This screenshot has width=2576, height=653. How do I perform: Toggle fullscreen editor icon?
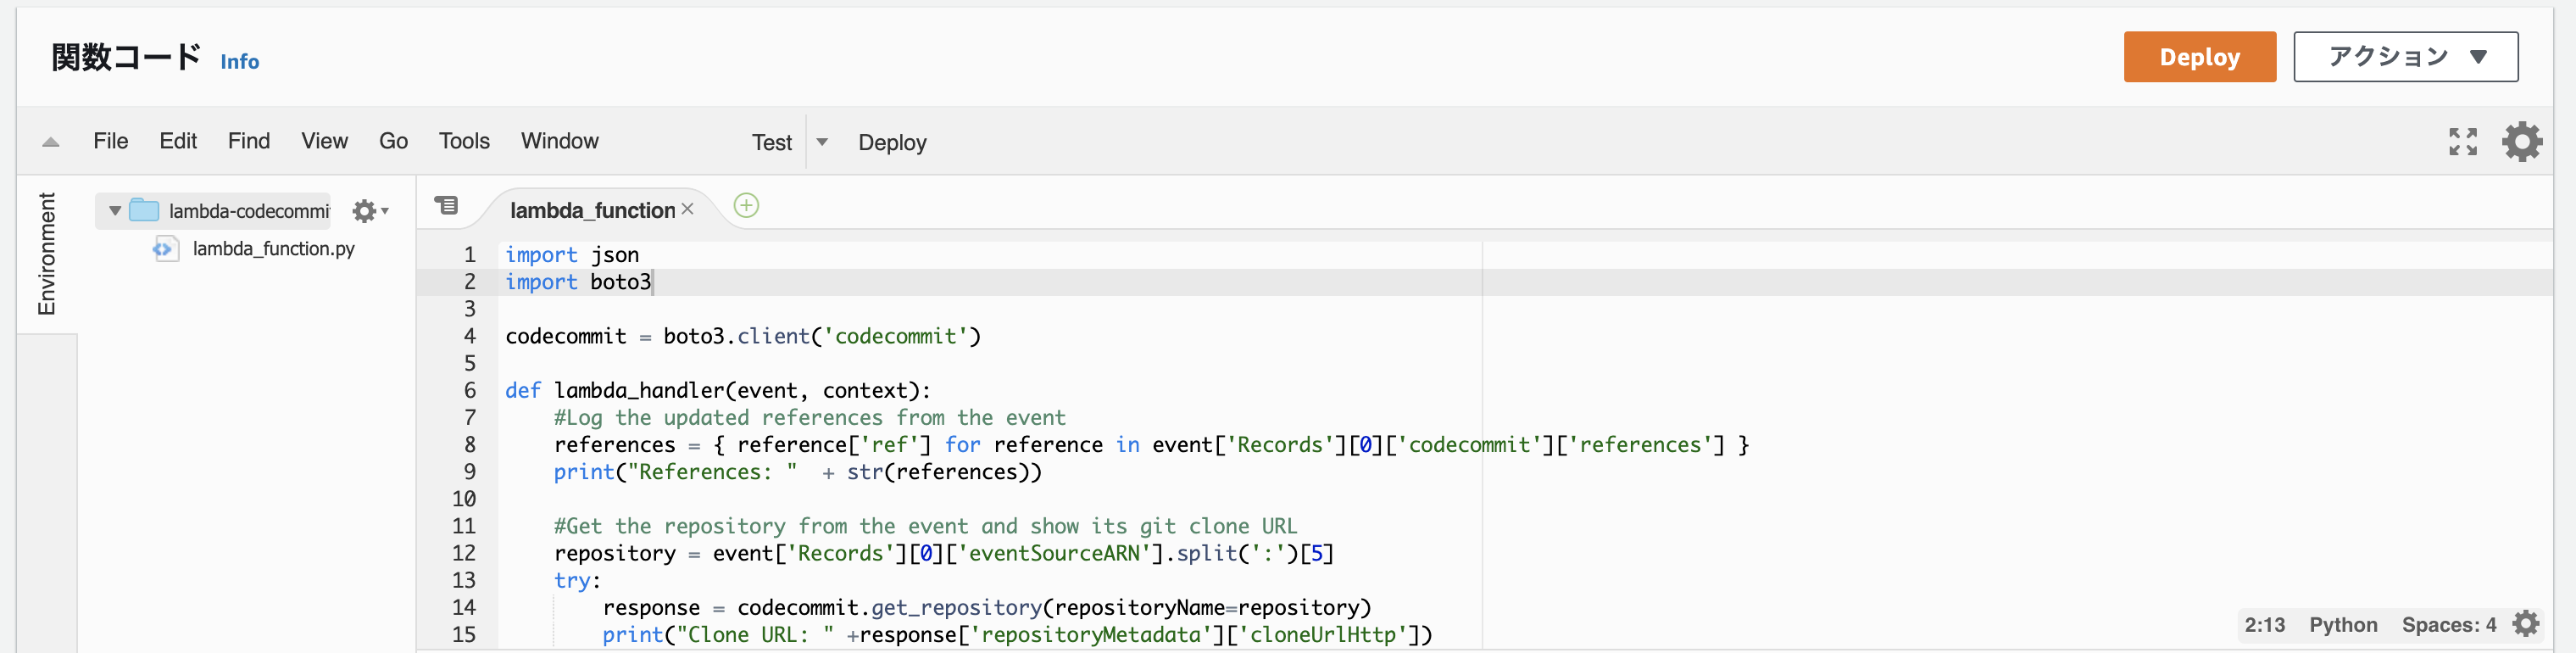point(2463,142)
